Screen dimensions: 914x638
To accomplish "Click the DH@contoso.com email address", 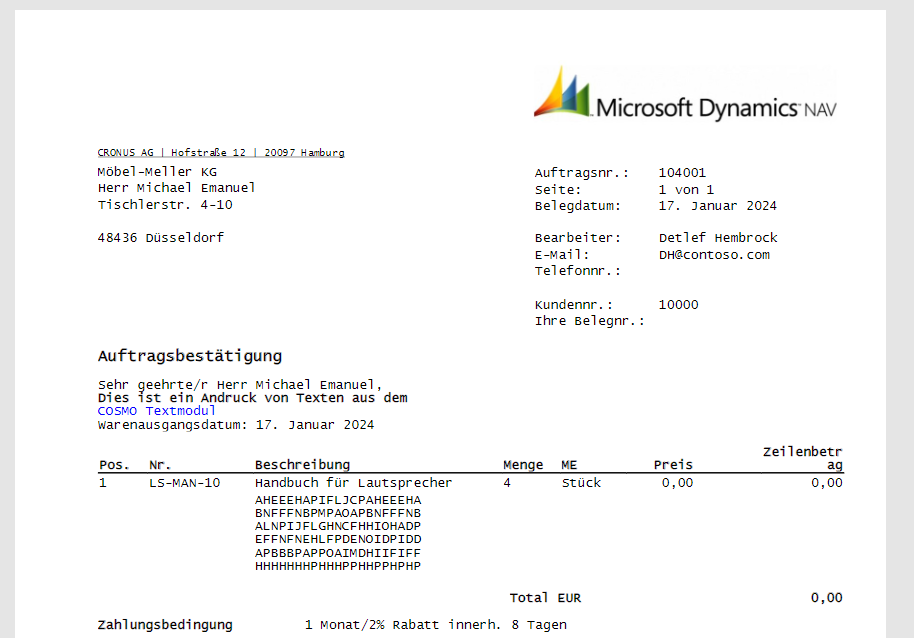I will click(x=714, y=255).
